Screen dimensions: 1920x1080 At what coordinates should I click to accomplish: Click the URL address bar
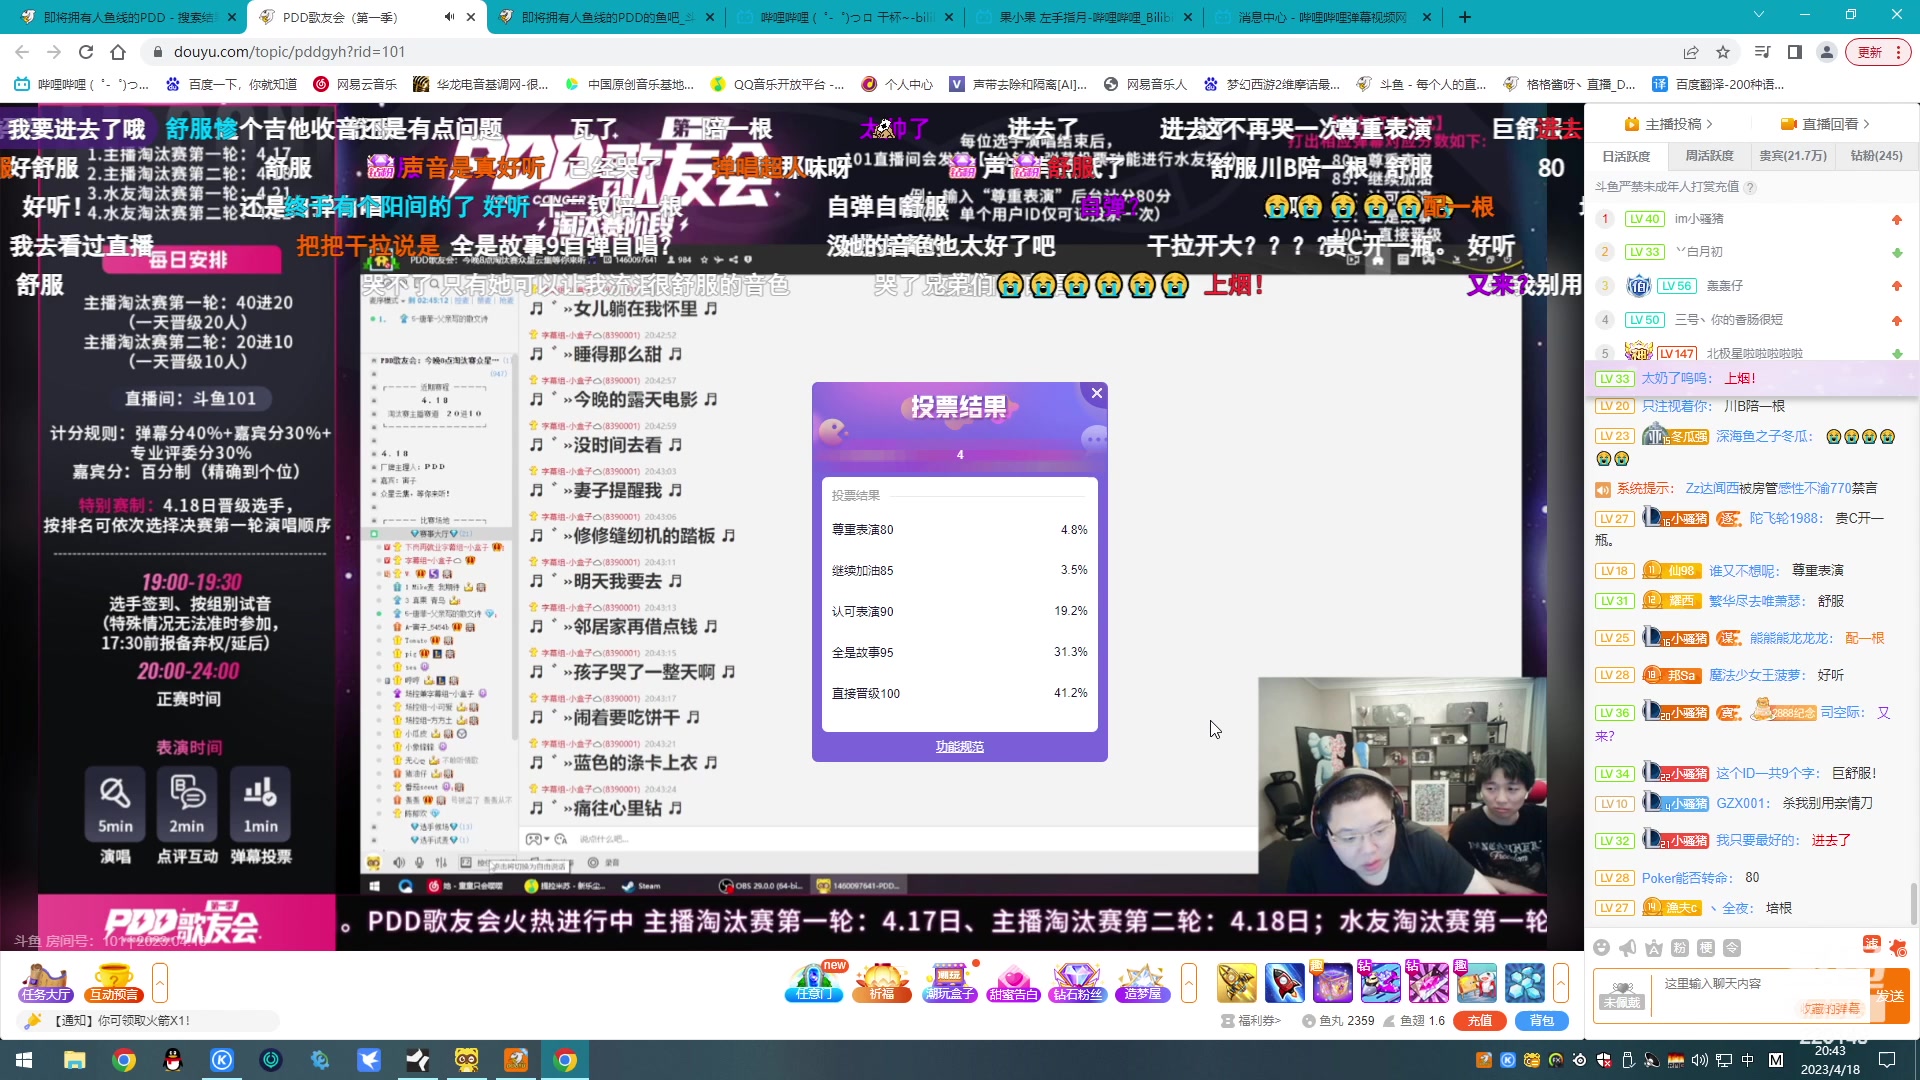900,52
